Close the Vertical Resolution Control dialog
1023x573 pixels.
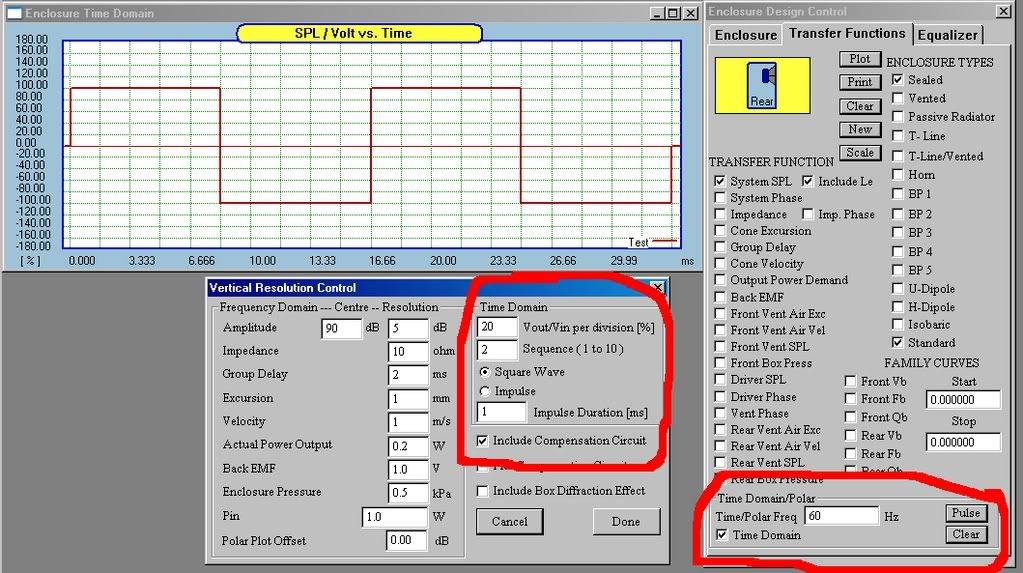(x=658, y=288)
